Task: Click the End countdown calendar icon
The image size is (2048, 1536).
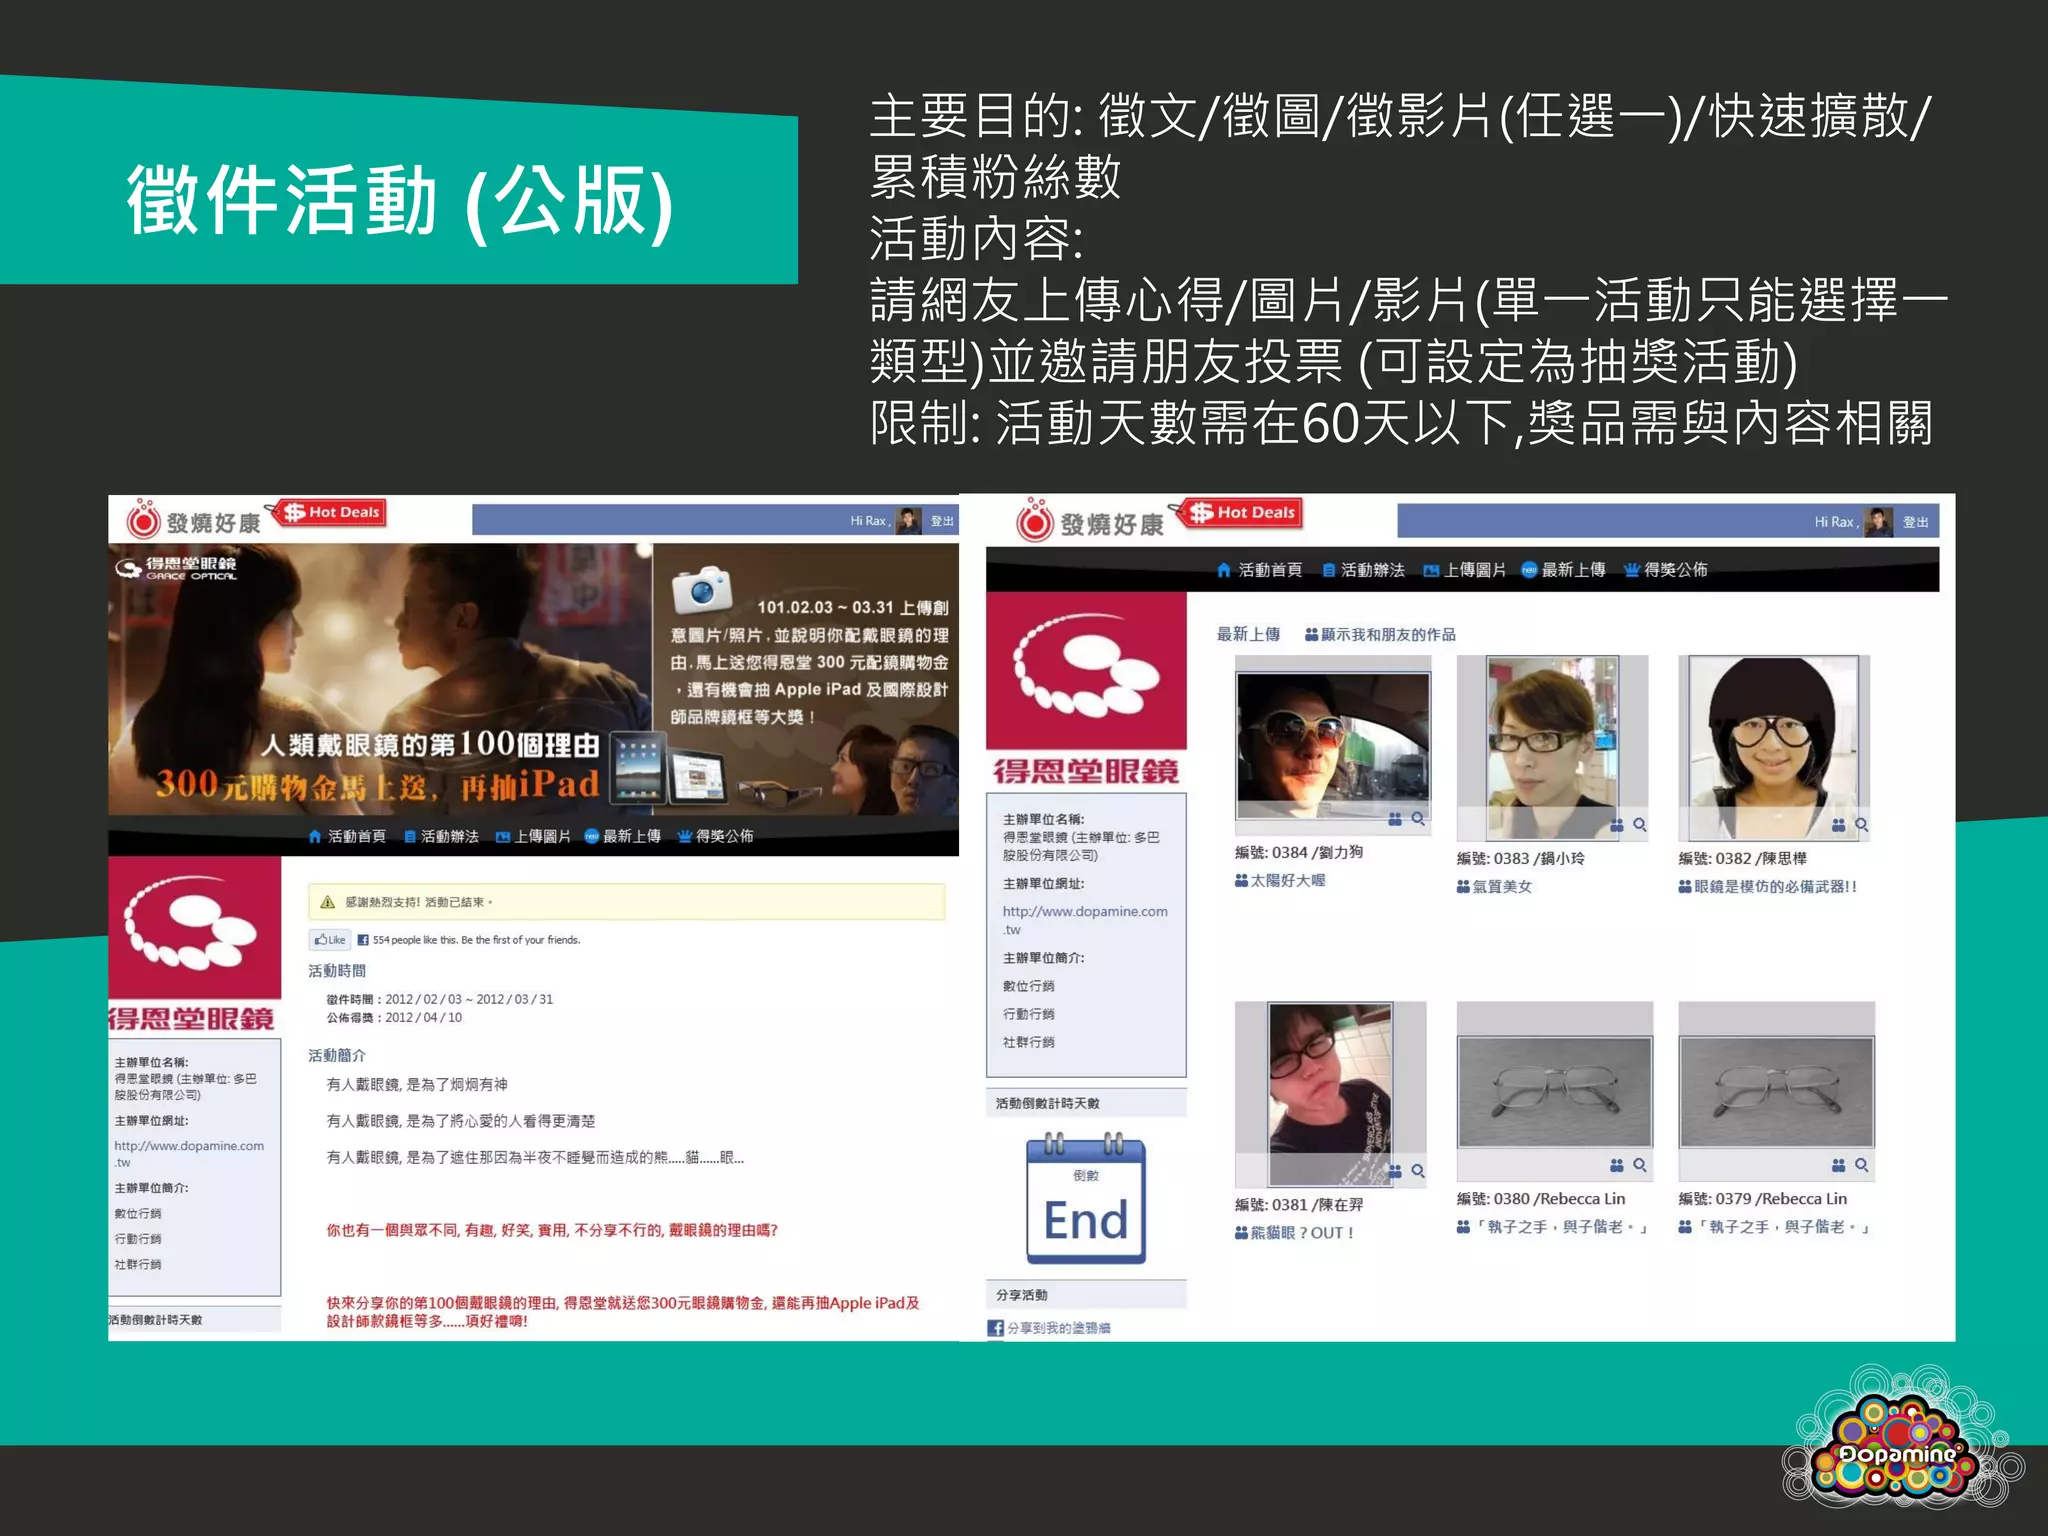Action: pyautogui.click(x=1086, y=1200)
